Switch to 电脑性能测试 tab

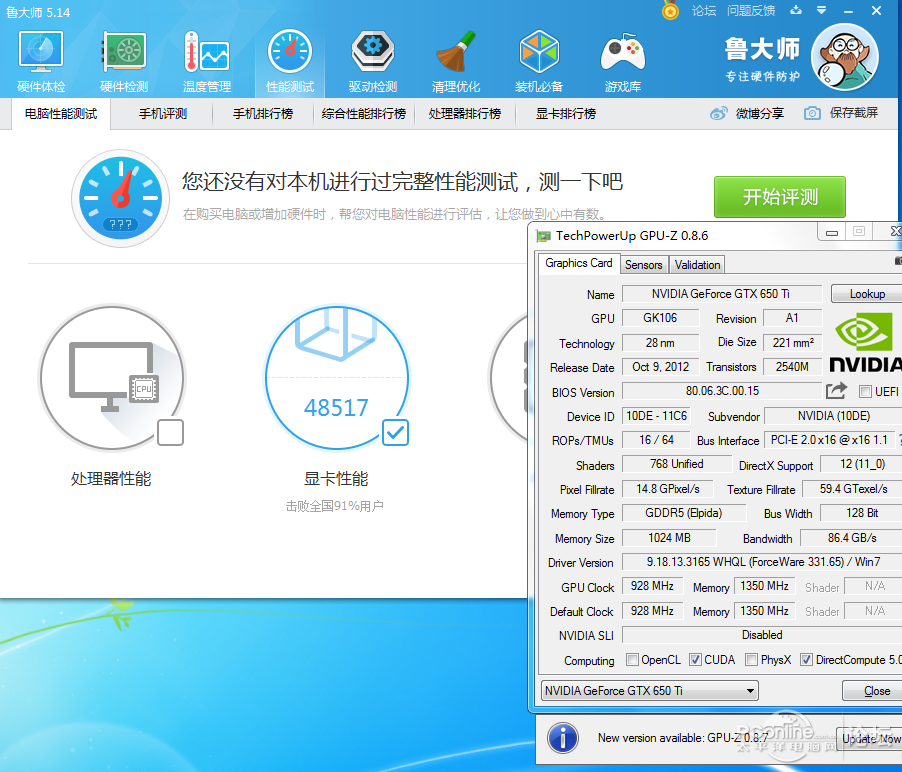click(61, 114)
